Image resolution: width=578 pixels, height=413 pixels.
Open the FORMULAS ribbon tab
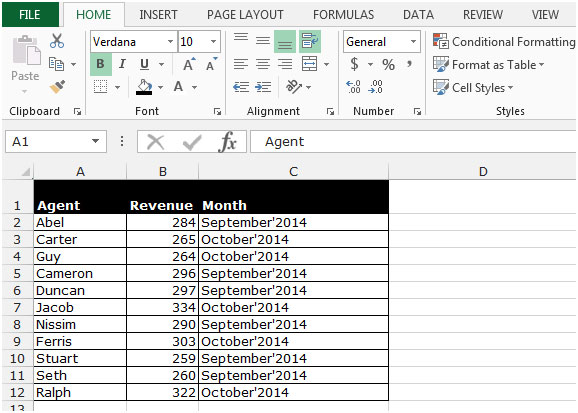[x=344, y=15]
